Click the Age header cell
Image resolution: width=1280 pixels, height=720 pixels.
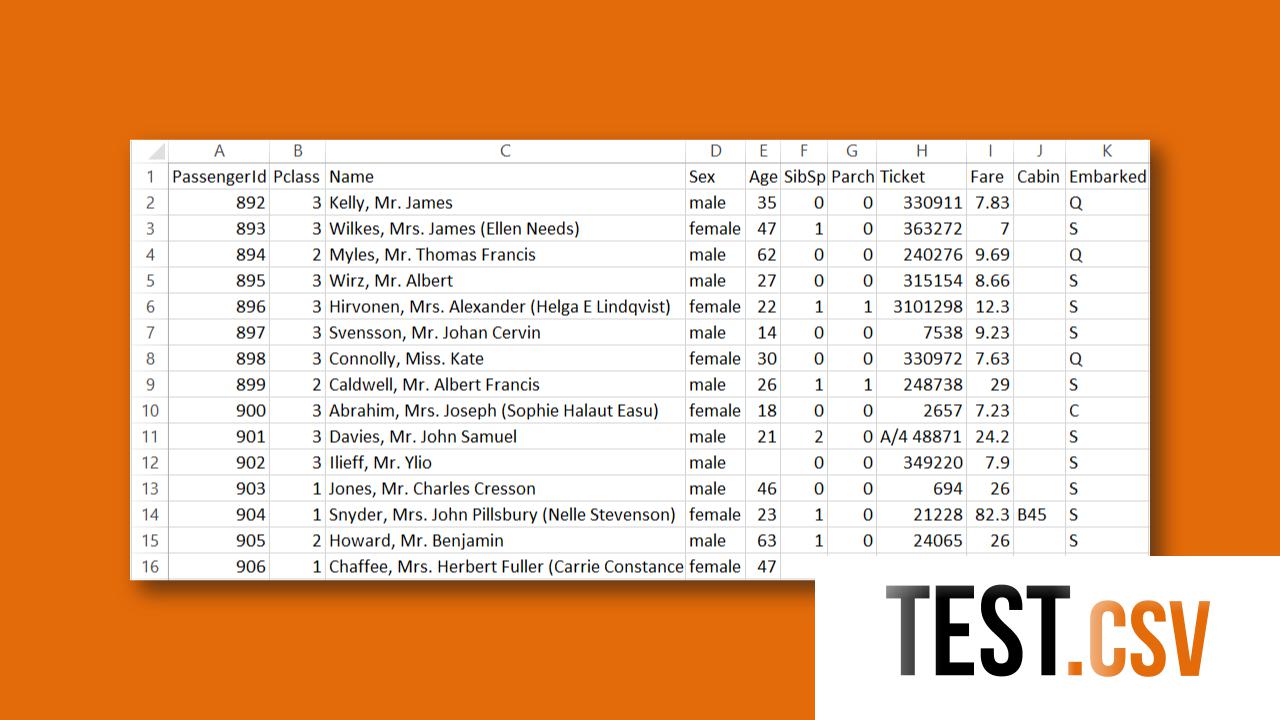pos(763,176)
